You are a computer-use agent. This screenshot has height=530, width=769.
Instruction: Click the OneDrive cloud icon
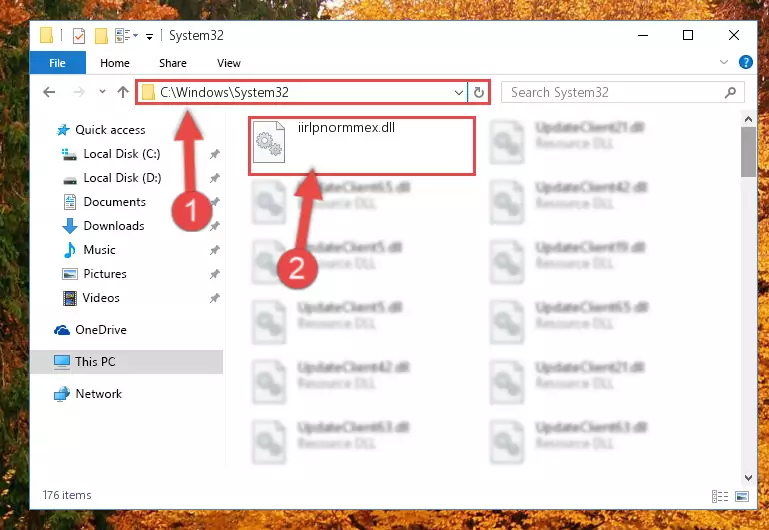[62, 330]
